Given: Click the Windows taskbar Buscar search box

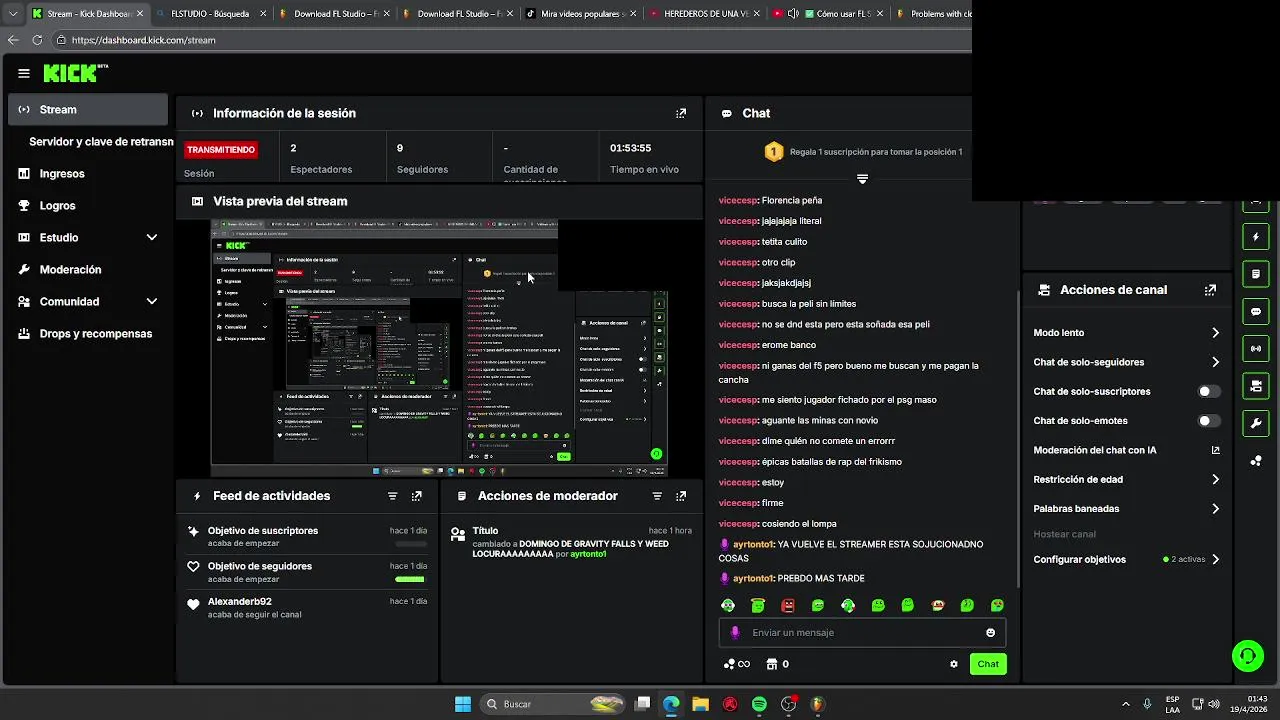Looking at the screenshot, I should click(553, 704).
